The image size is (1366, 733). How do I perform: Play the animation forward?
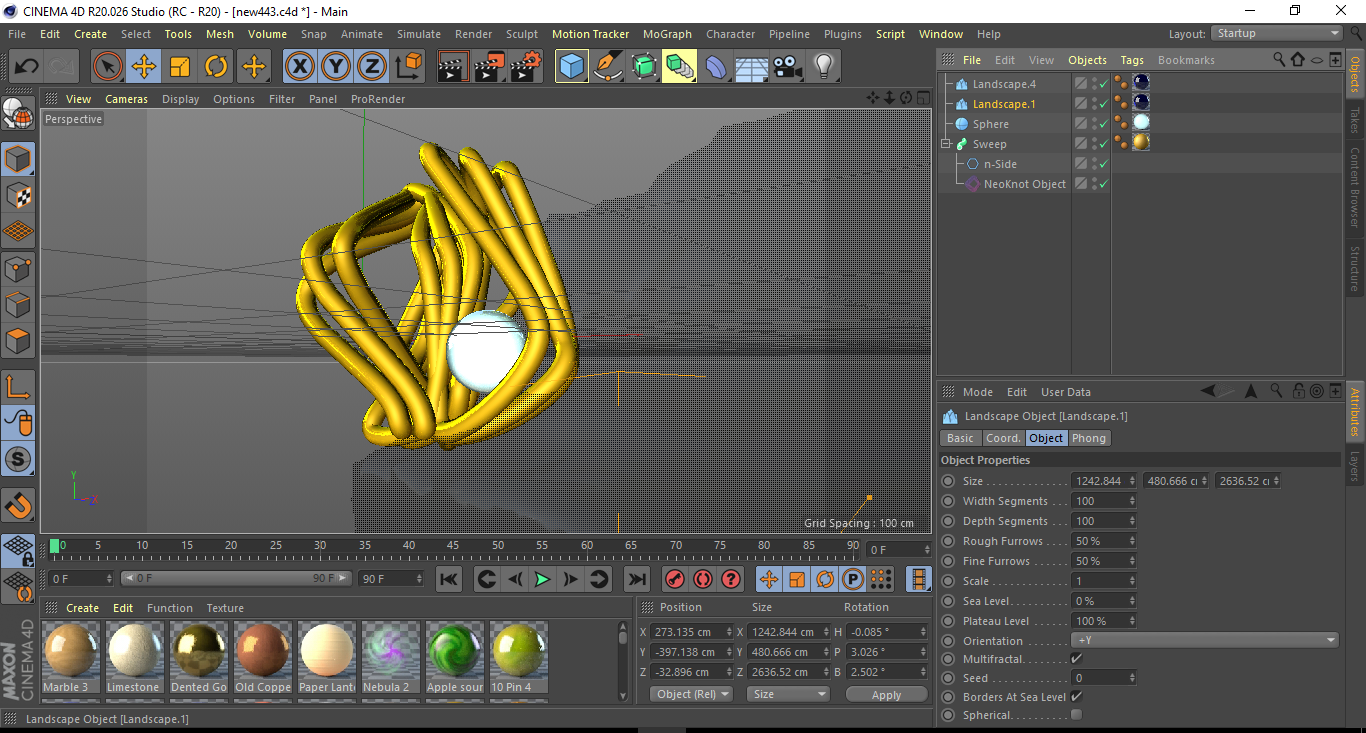[x=542, y=579]
